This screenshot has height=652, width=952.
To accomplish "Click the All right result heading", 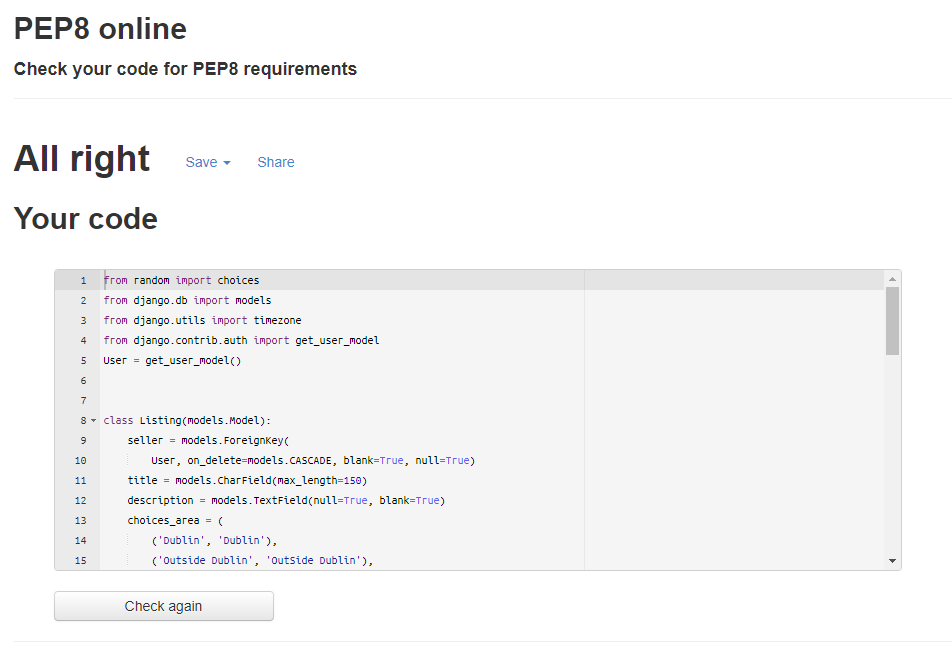I will (x=81, y=158).
